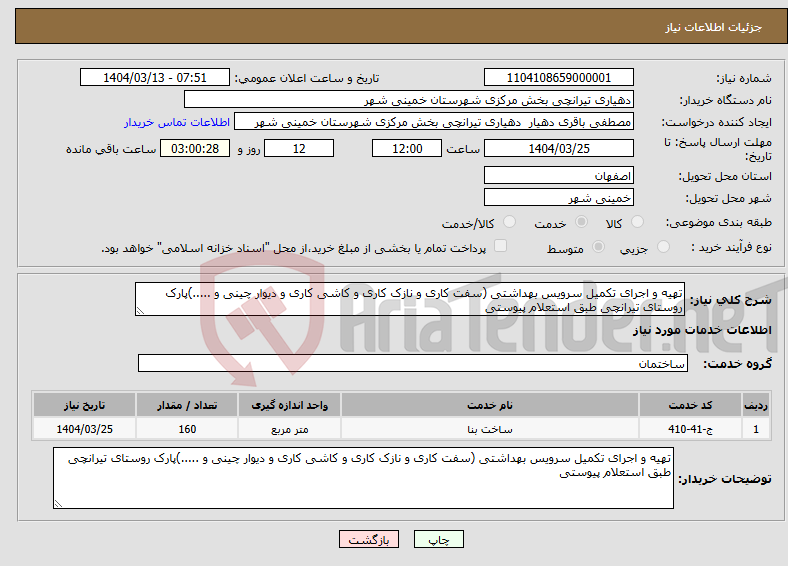Click the کد خدمت column header
788x566 pixels.
(x=691, y=405)
